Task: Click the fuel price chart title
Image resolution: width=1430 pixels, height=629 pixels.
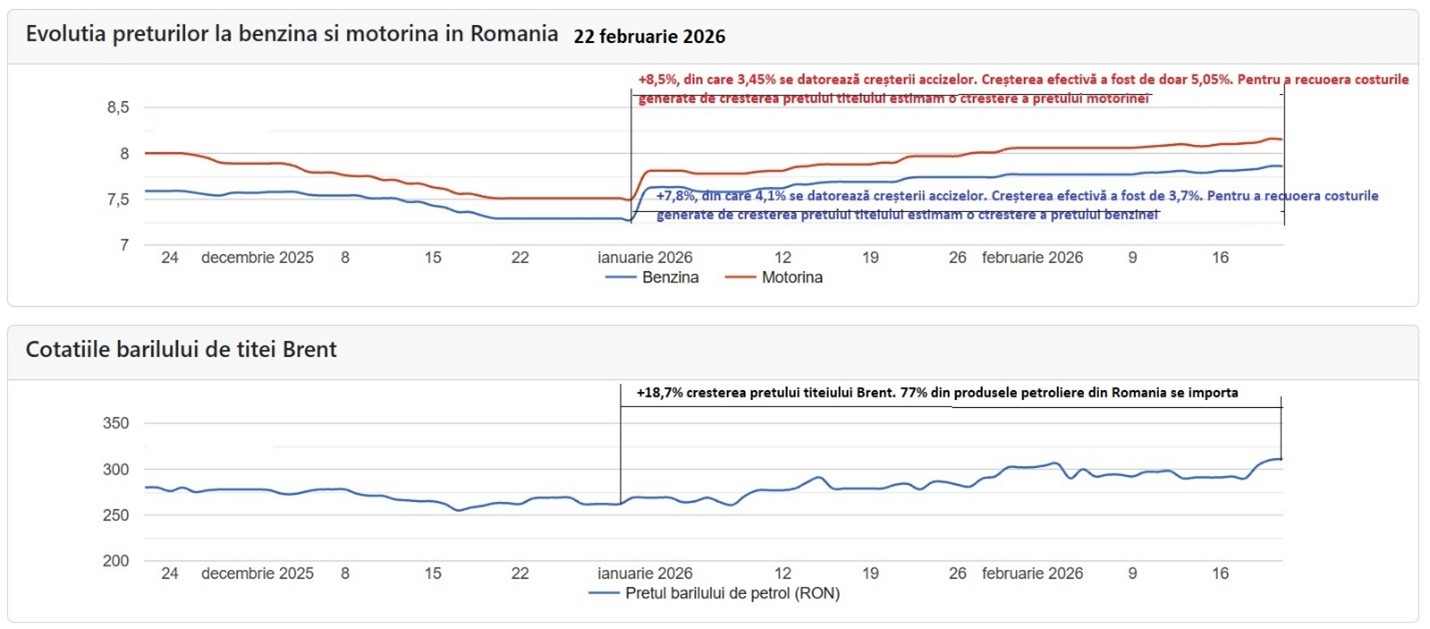Action: [292, 34]
